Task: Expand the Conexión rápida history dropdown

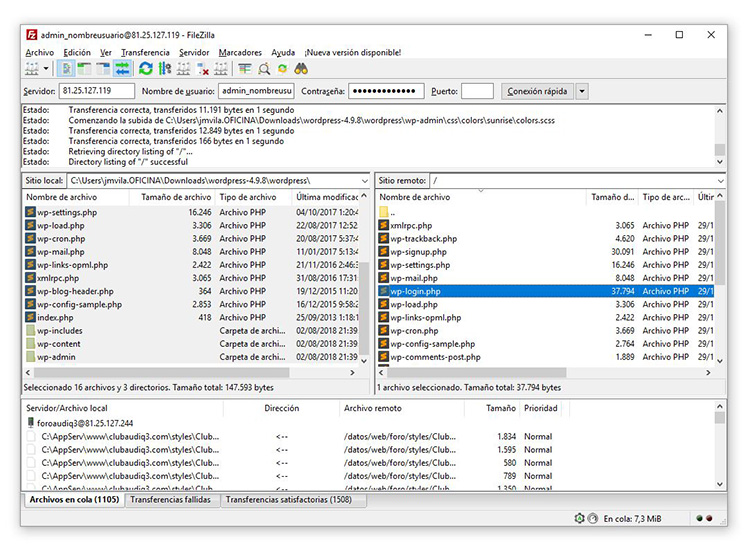Action: click(x=582, y=91)
